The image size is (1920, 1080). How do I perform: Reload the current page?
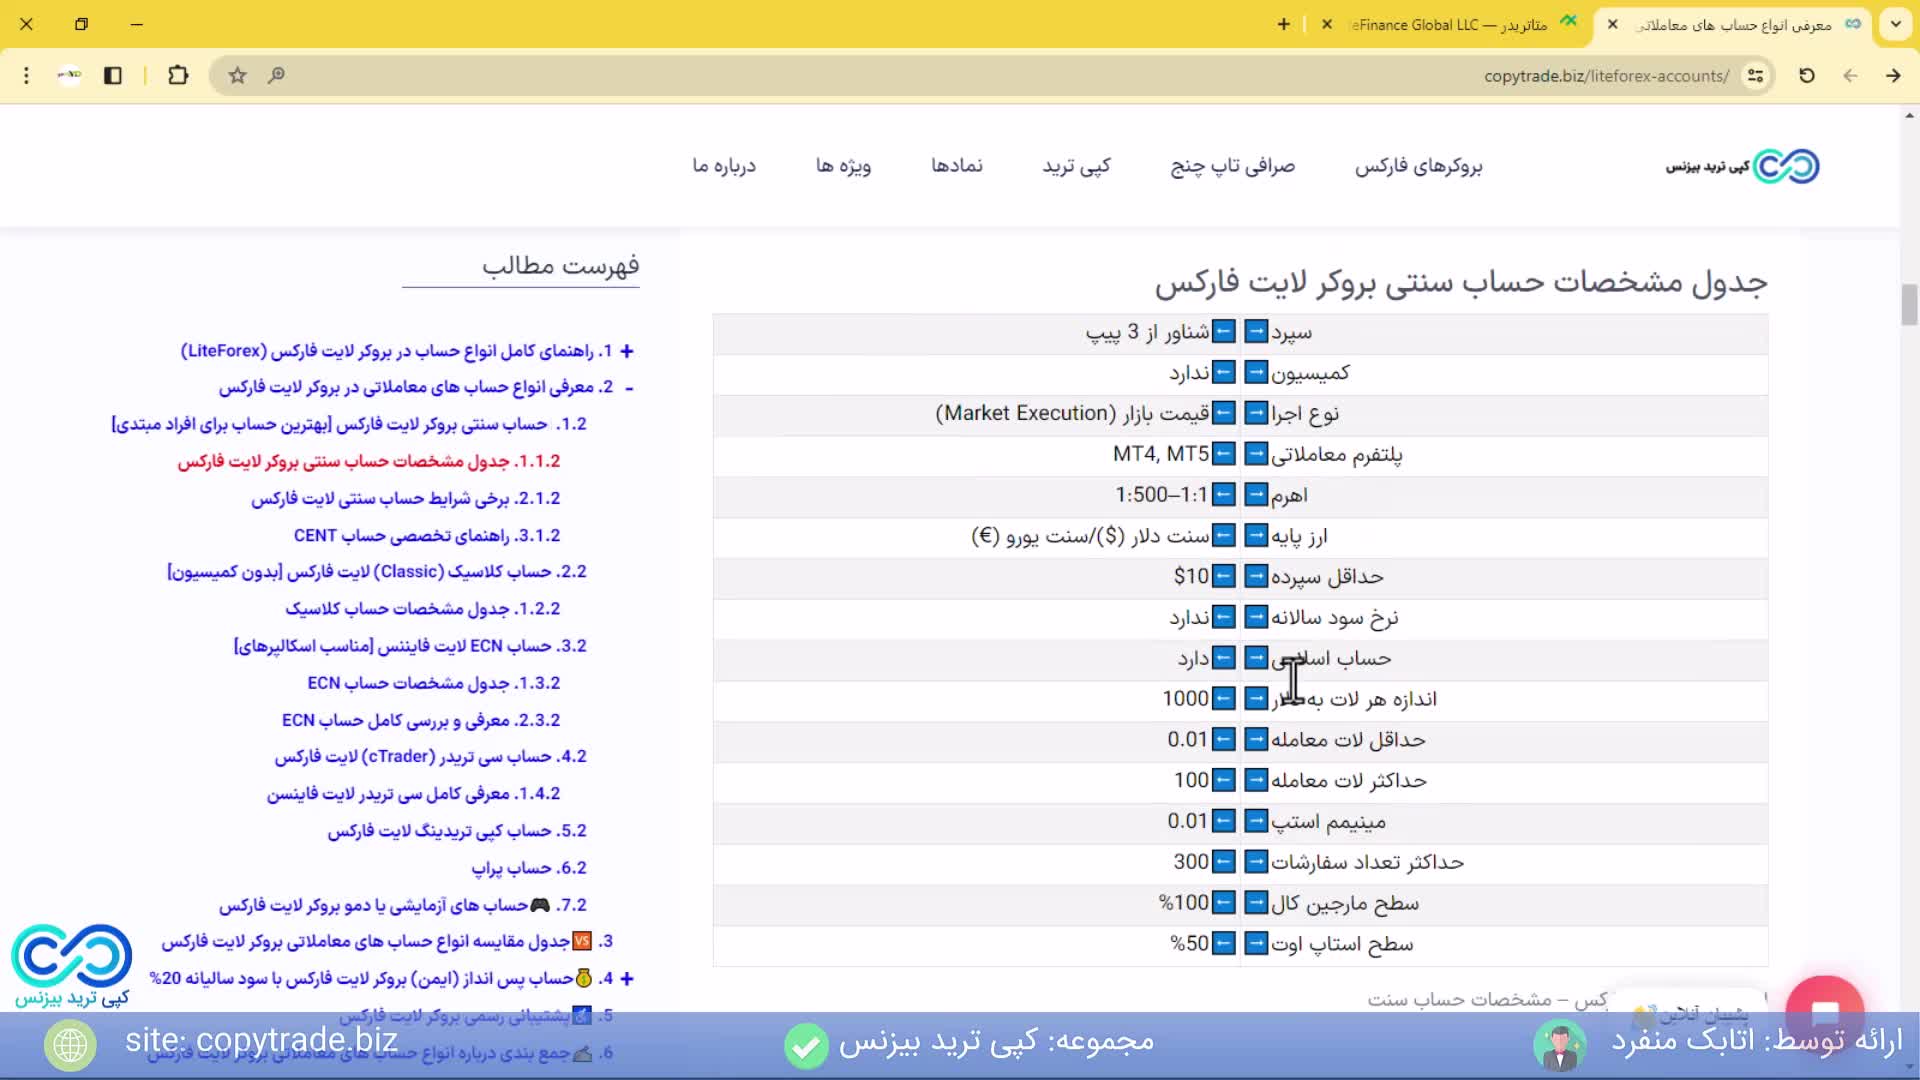pyautogui.click(x=1806, y=75)
